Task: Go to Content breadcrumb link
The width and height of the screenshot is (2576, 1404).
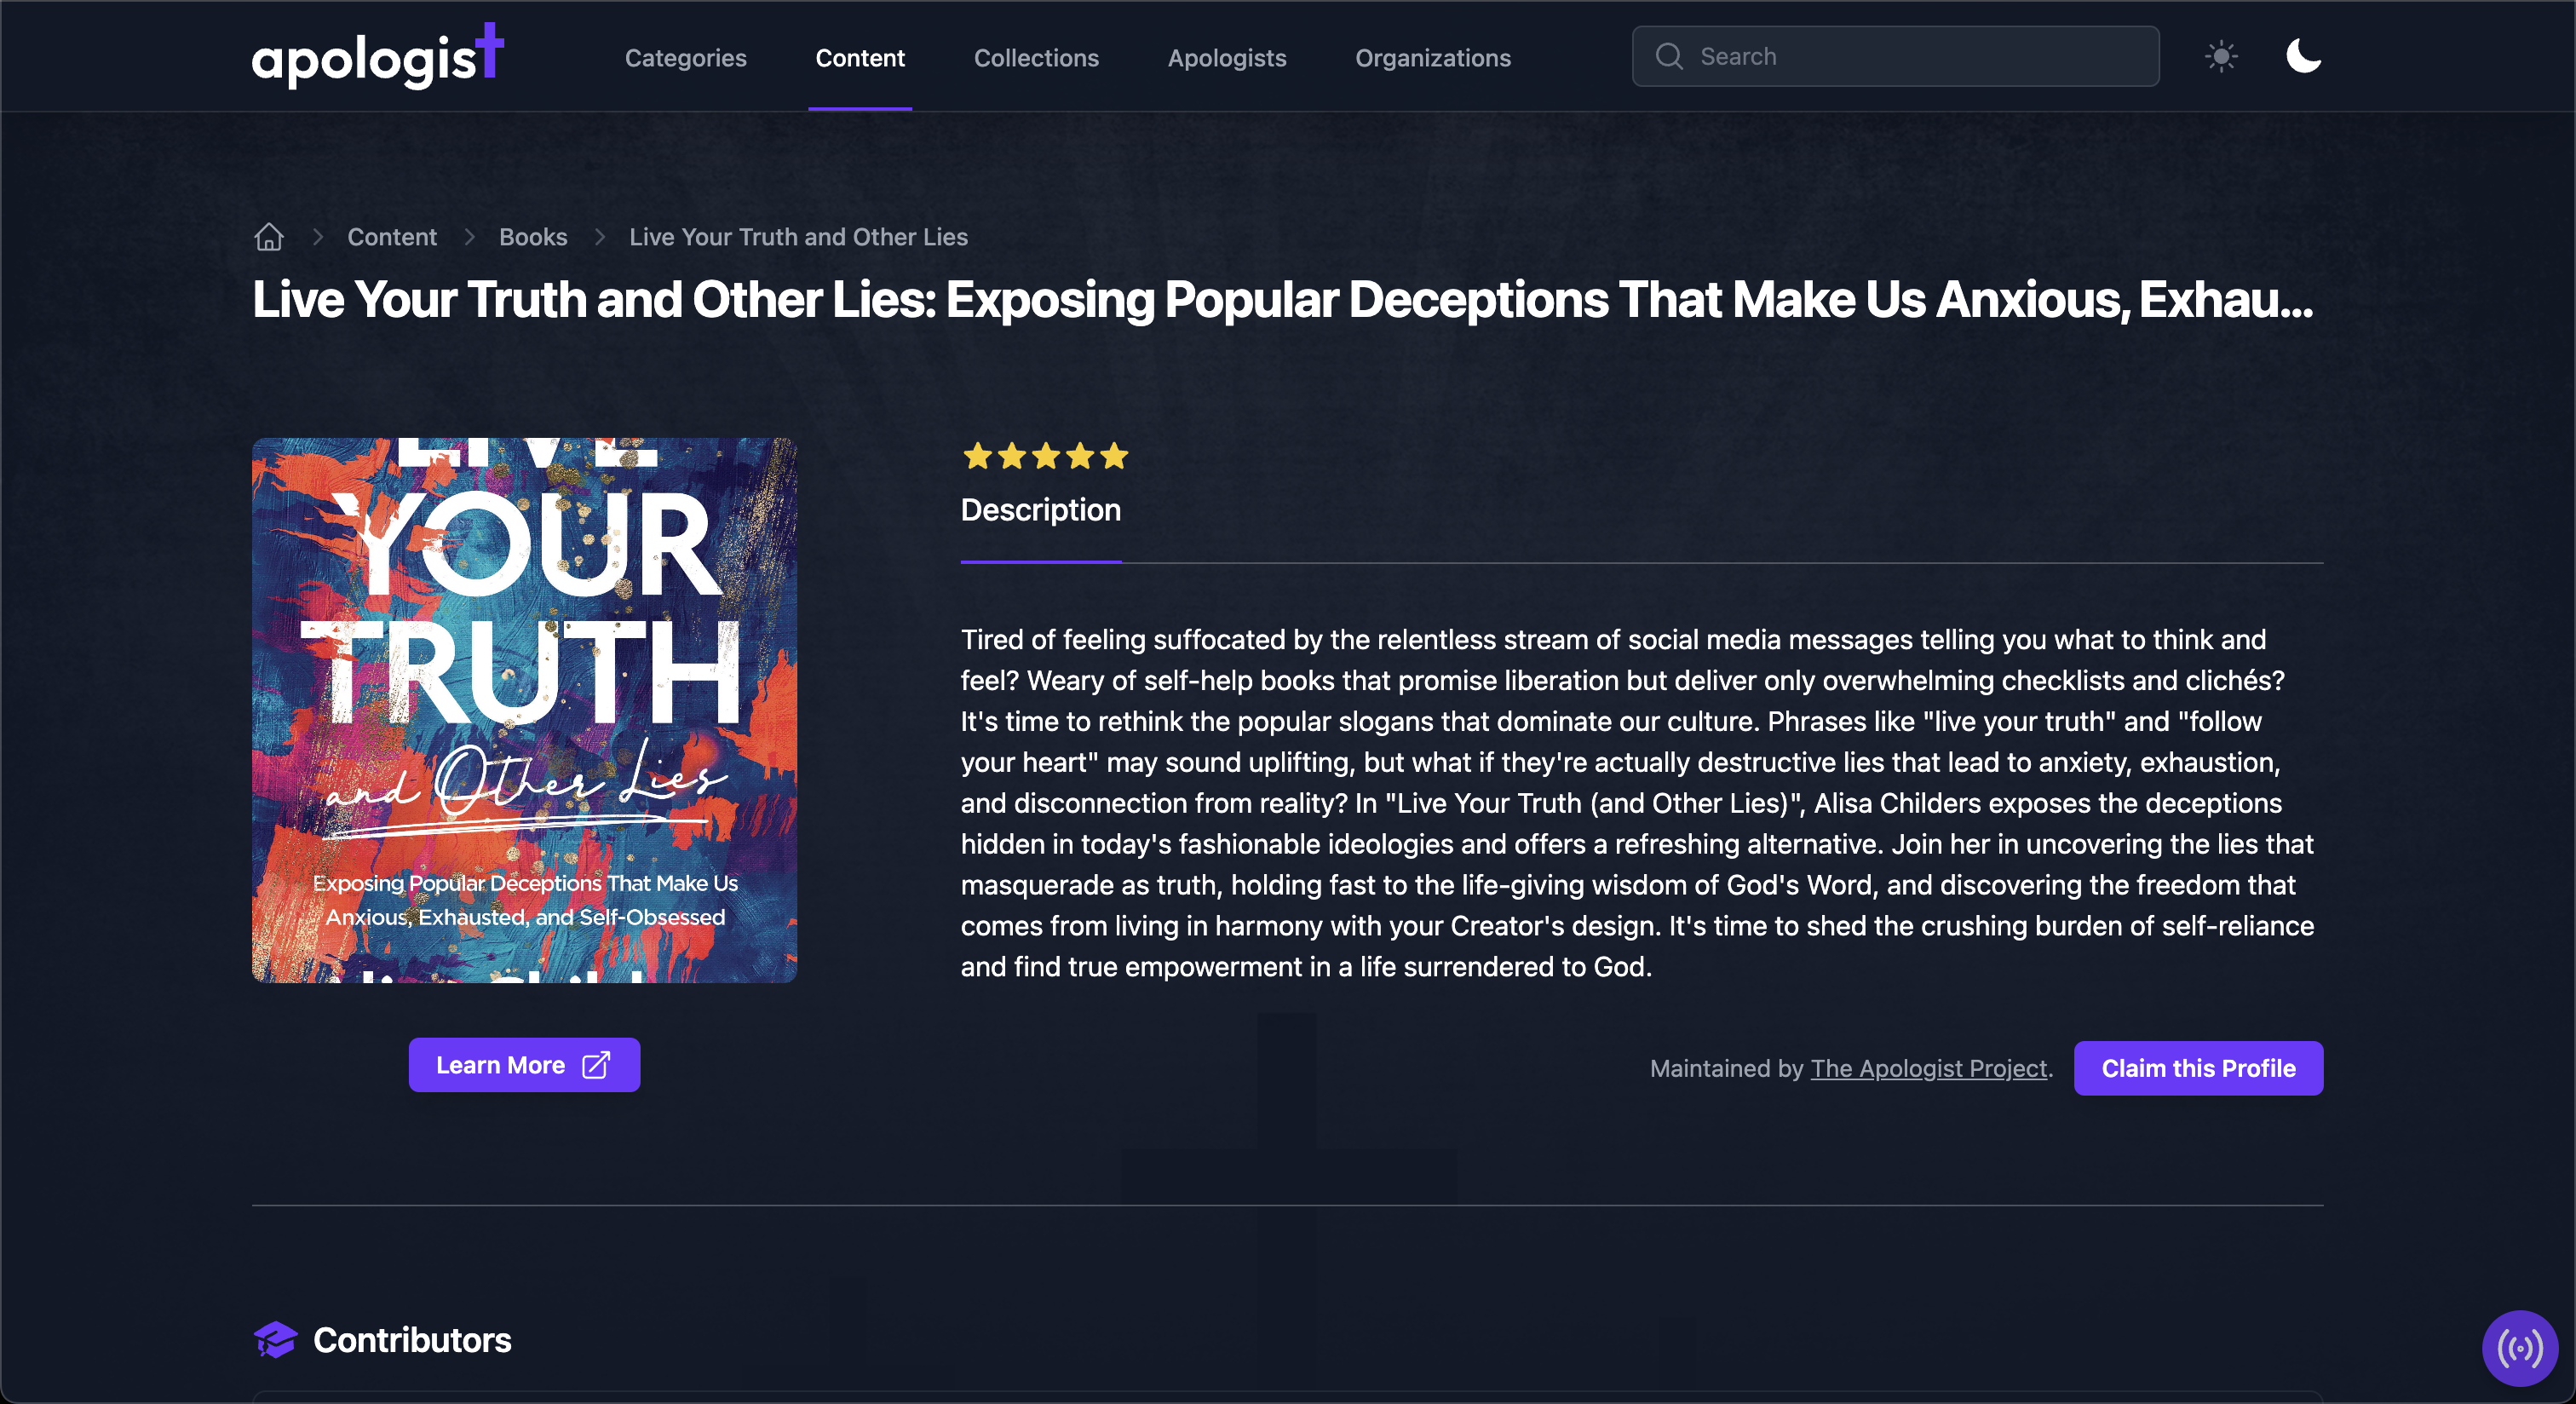Action: (x=392, y=237)
